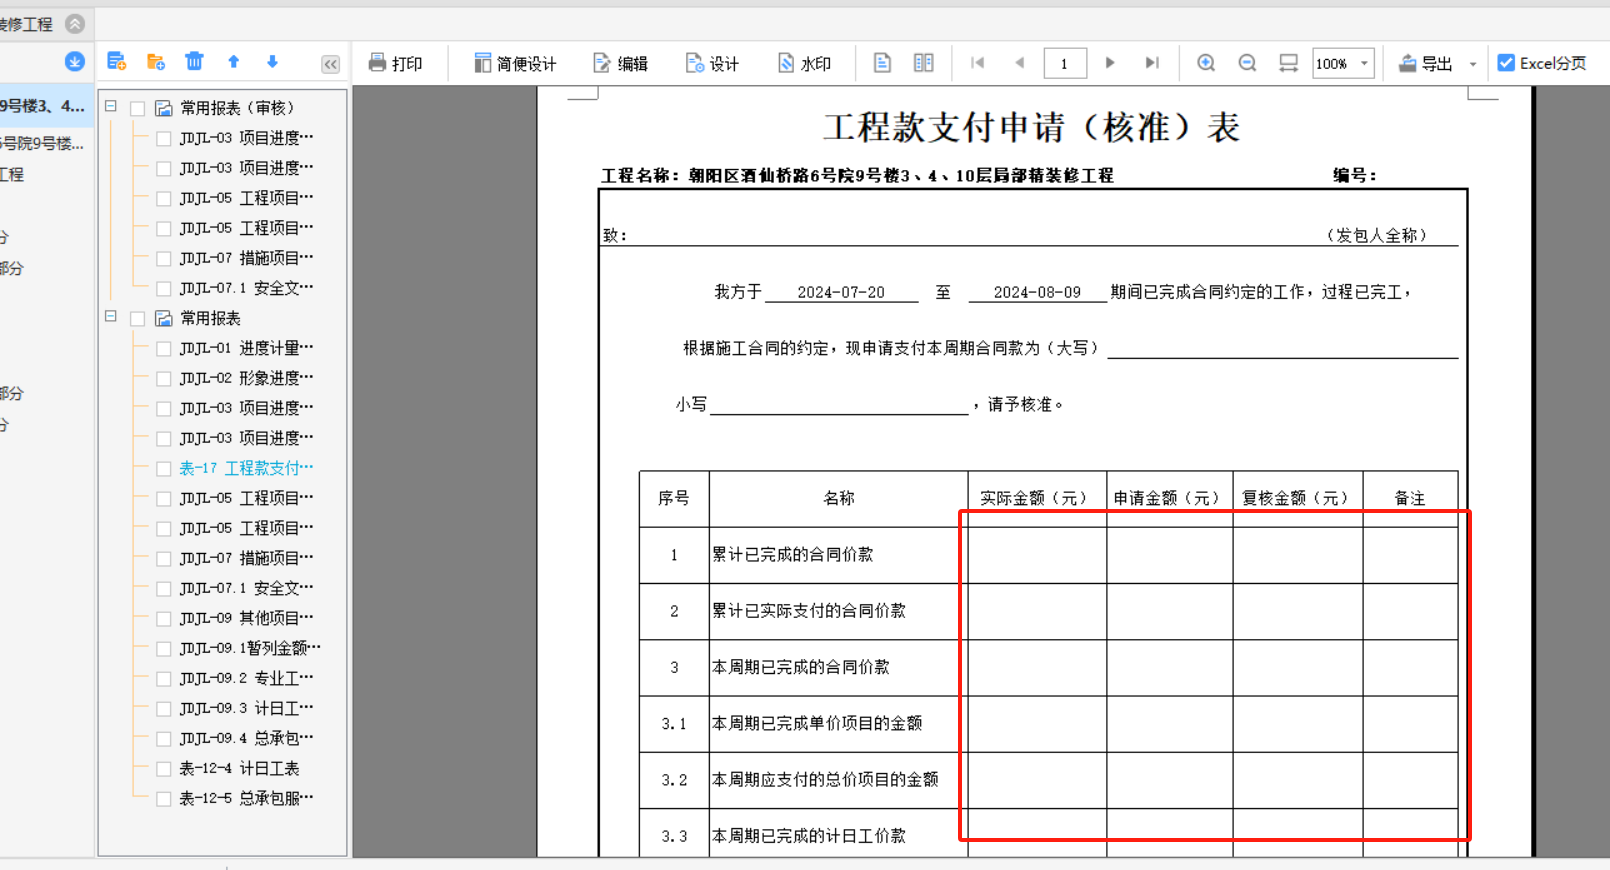Click the zoom in magnifier icon
The height and width of the screenshot is (870, 1610).
[x=1206, y=63]
